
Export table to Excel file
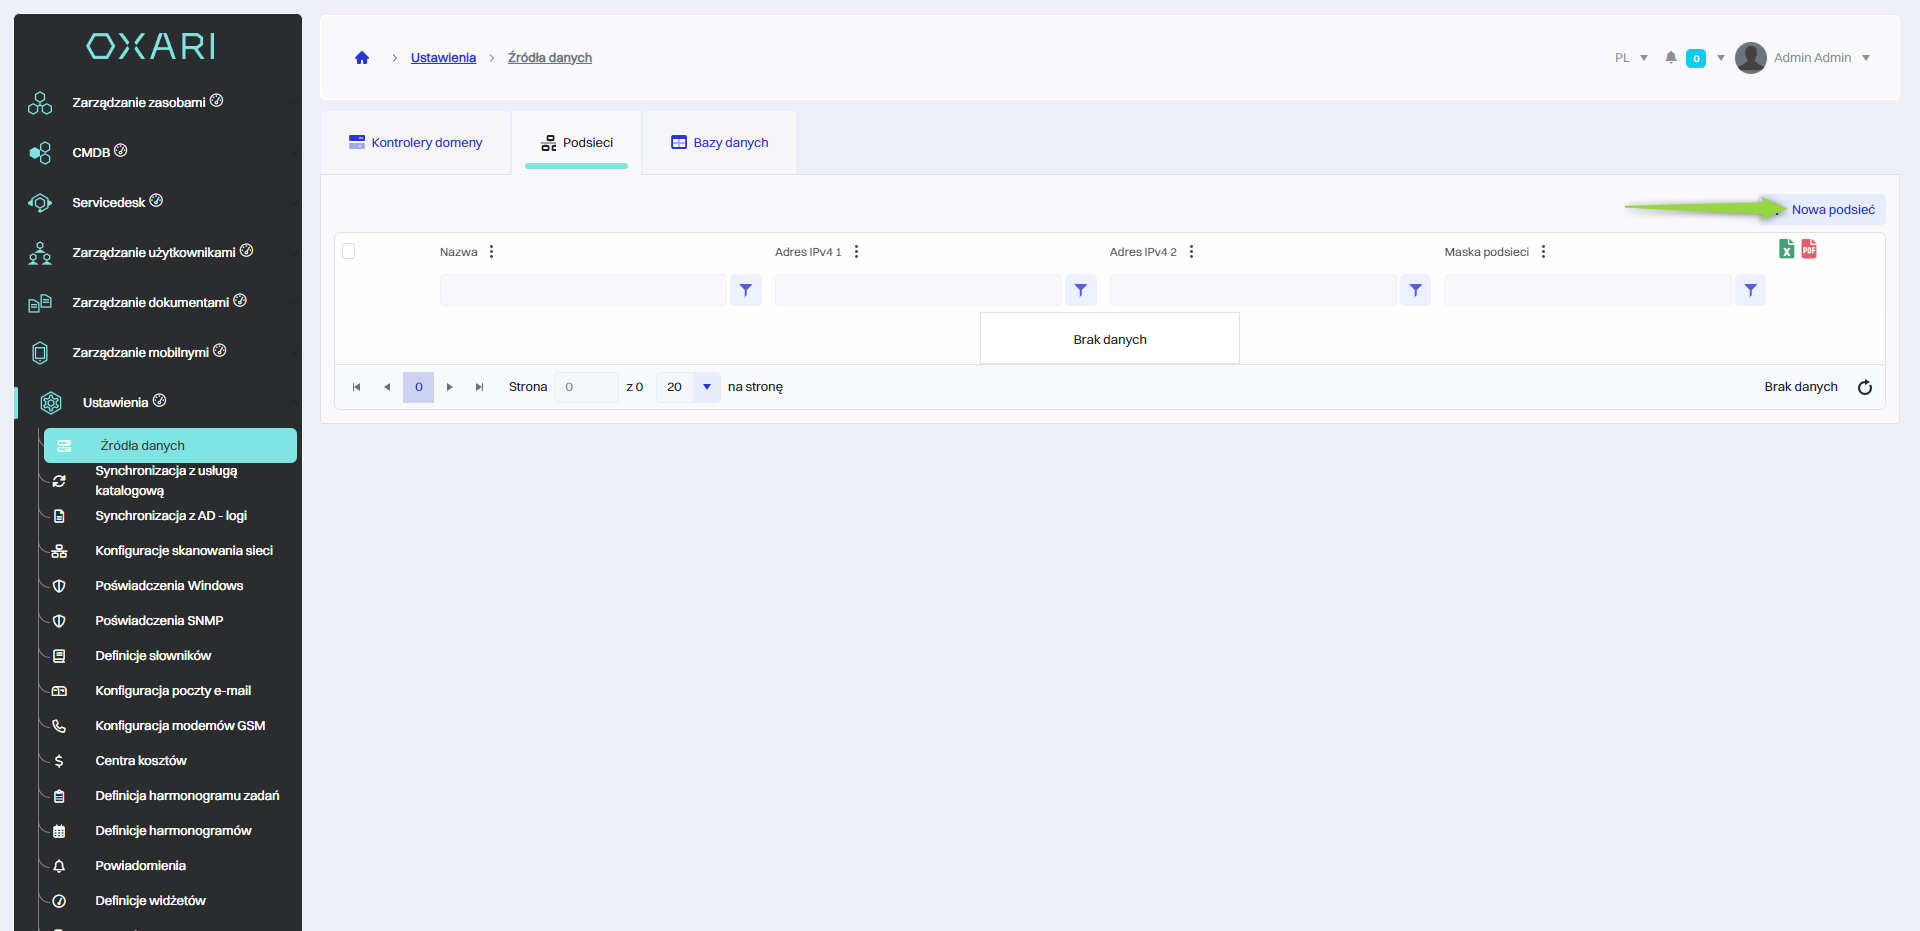point(1786,249)
